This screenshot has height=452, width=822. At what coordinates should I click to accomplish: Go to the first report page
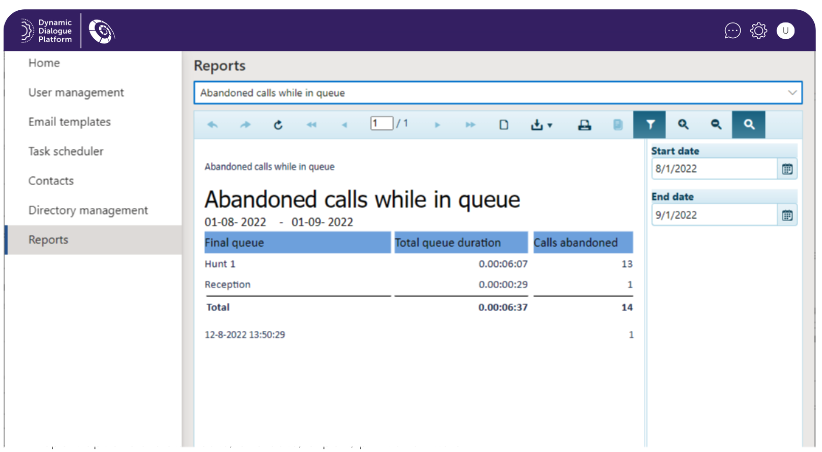(311, 125)
